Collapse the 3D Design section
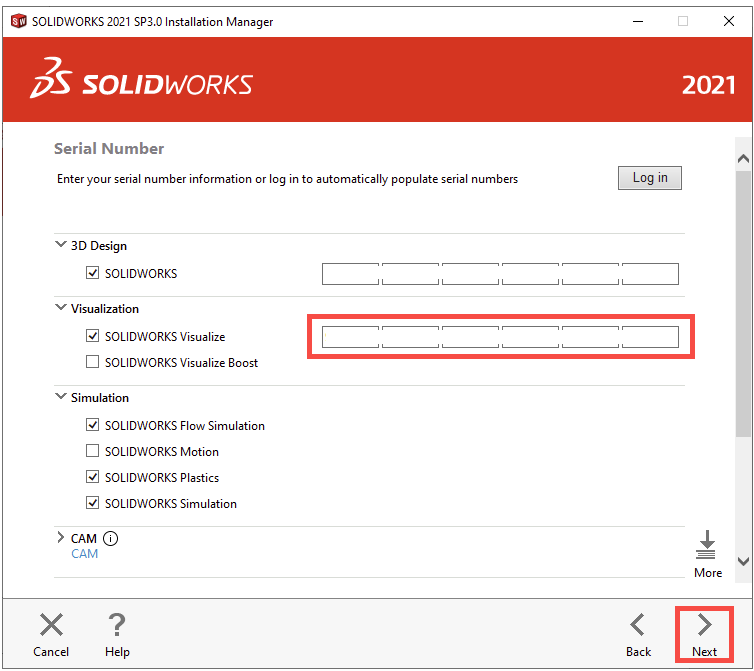This screenshot has height=671, width=754. (61, 245)
